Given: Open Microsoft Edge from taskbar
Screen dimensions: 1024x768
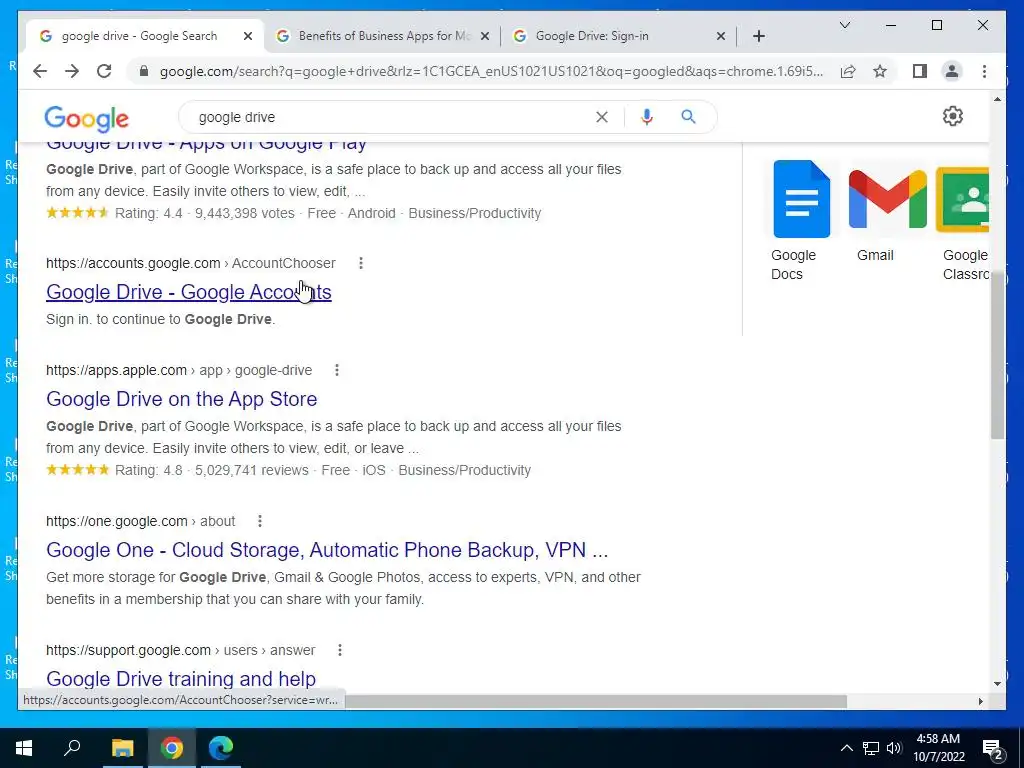Looking at the screenshot, I should [x=221, y=748].
